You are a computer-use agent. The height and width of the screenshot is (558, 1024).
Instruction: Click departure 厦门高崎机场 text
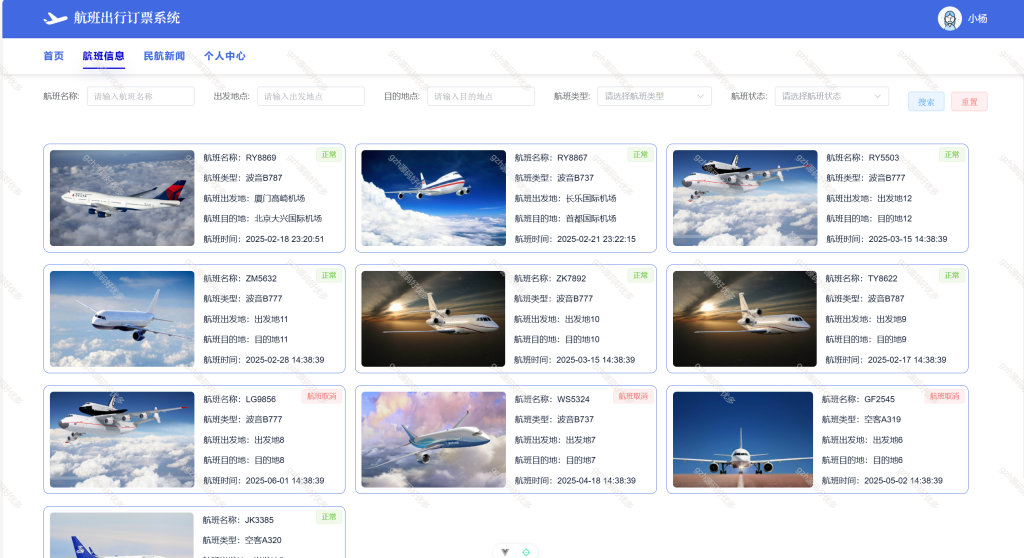tap(280, 199)
